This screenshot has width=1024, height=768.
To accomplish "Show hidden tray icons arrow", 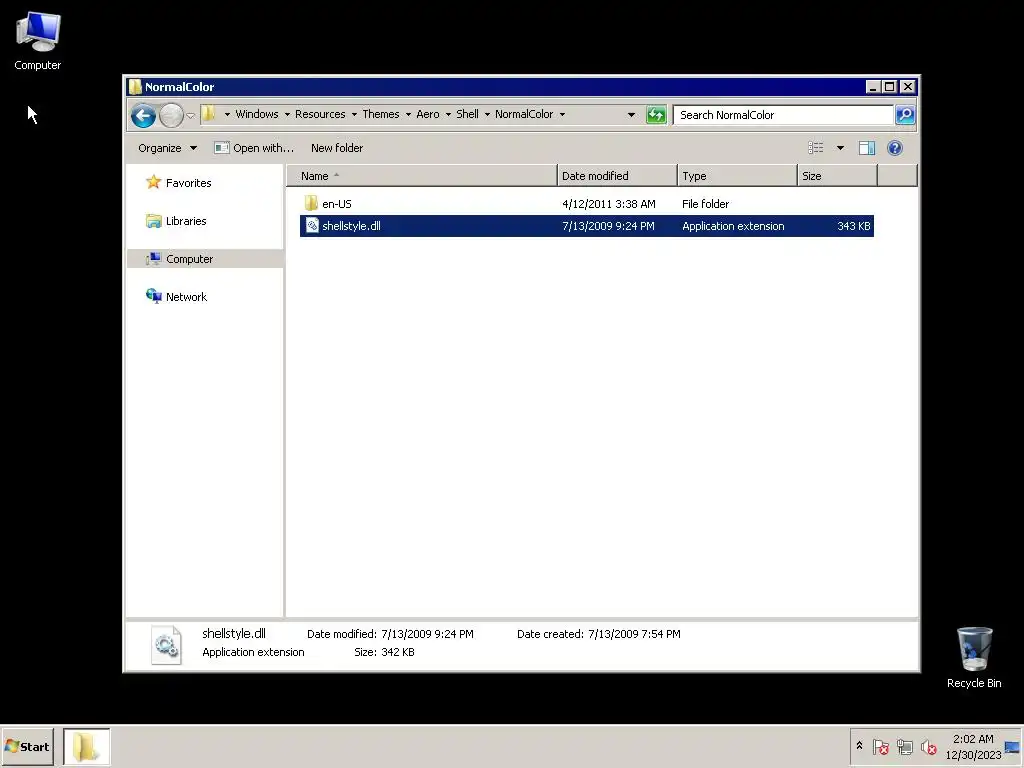I will coord(859,746).
